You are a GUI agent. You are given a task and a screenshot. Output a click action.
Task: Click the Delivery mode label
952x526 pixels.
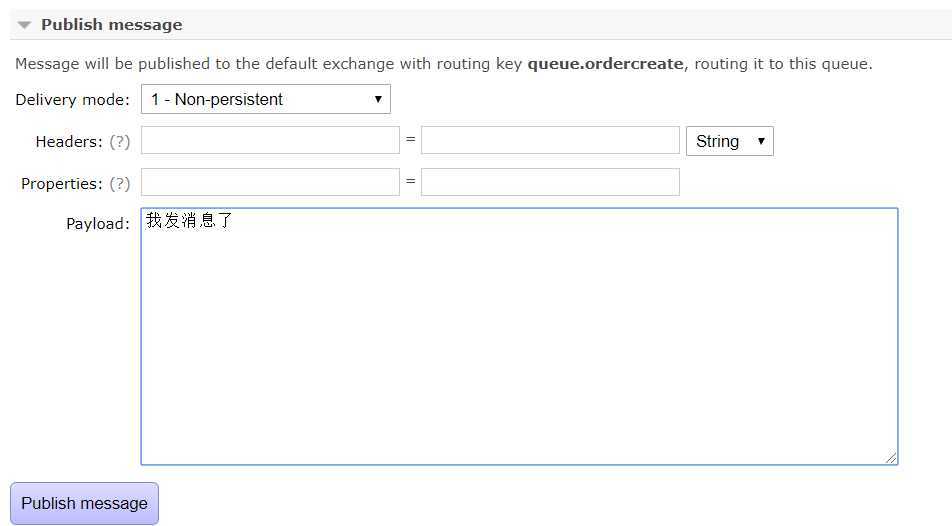tap(72, 100)
